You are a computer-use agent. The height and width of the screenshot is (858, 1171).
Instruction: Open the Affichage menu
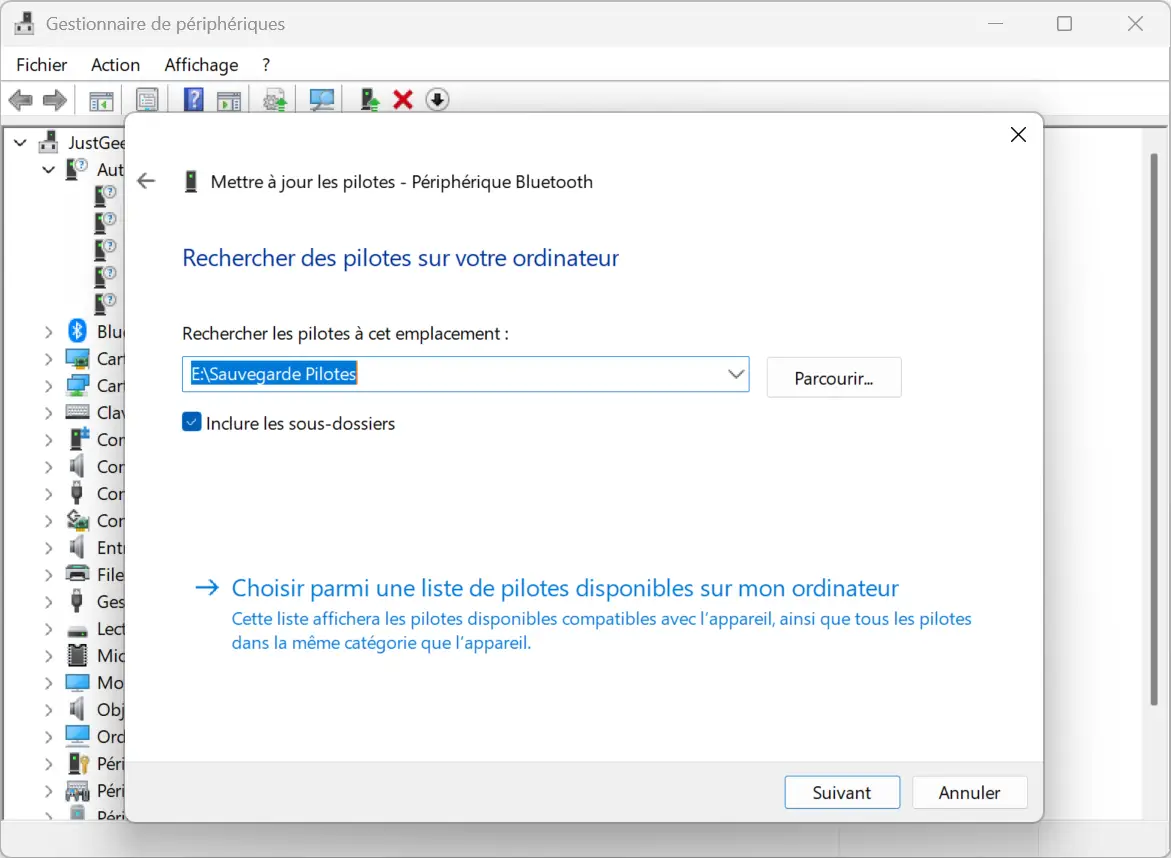(201, 65)
